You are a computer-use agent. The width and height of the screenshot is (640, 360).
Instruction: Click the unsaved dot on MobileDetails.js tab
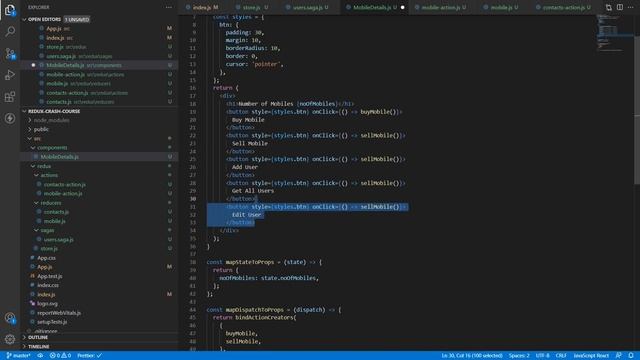pyautogui.click(x=402, y=7)
